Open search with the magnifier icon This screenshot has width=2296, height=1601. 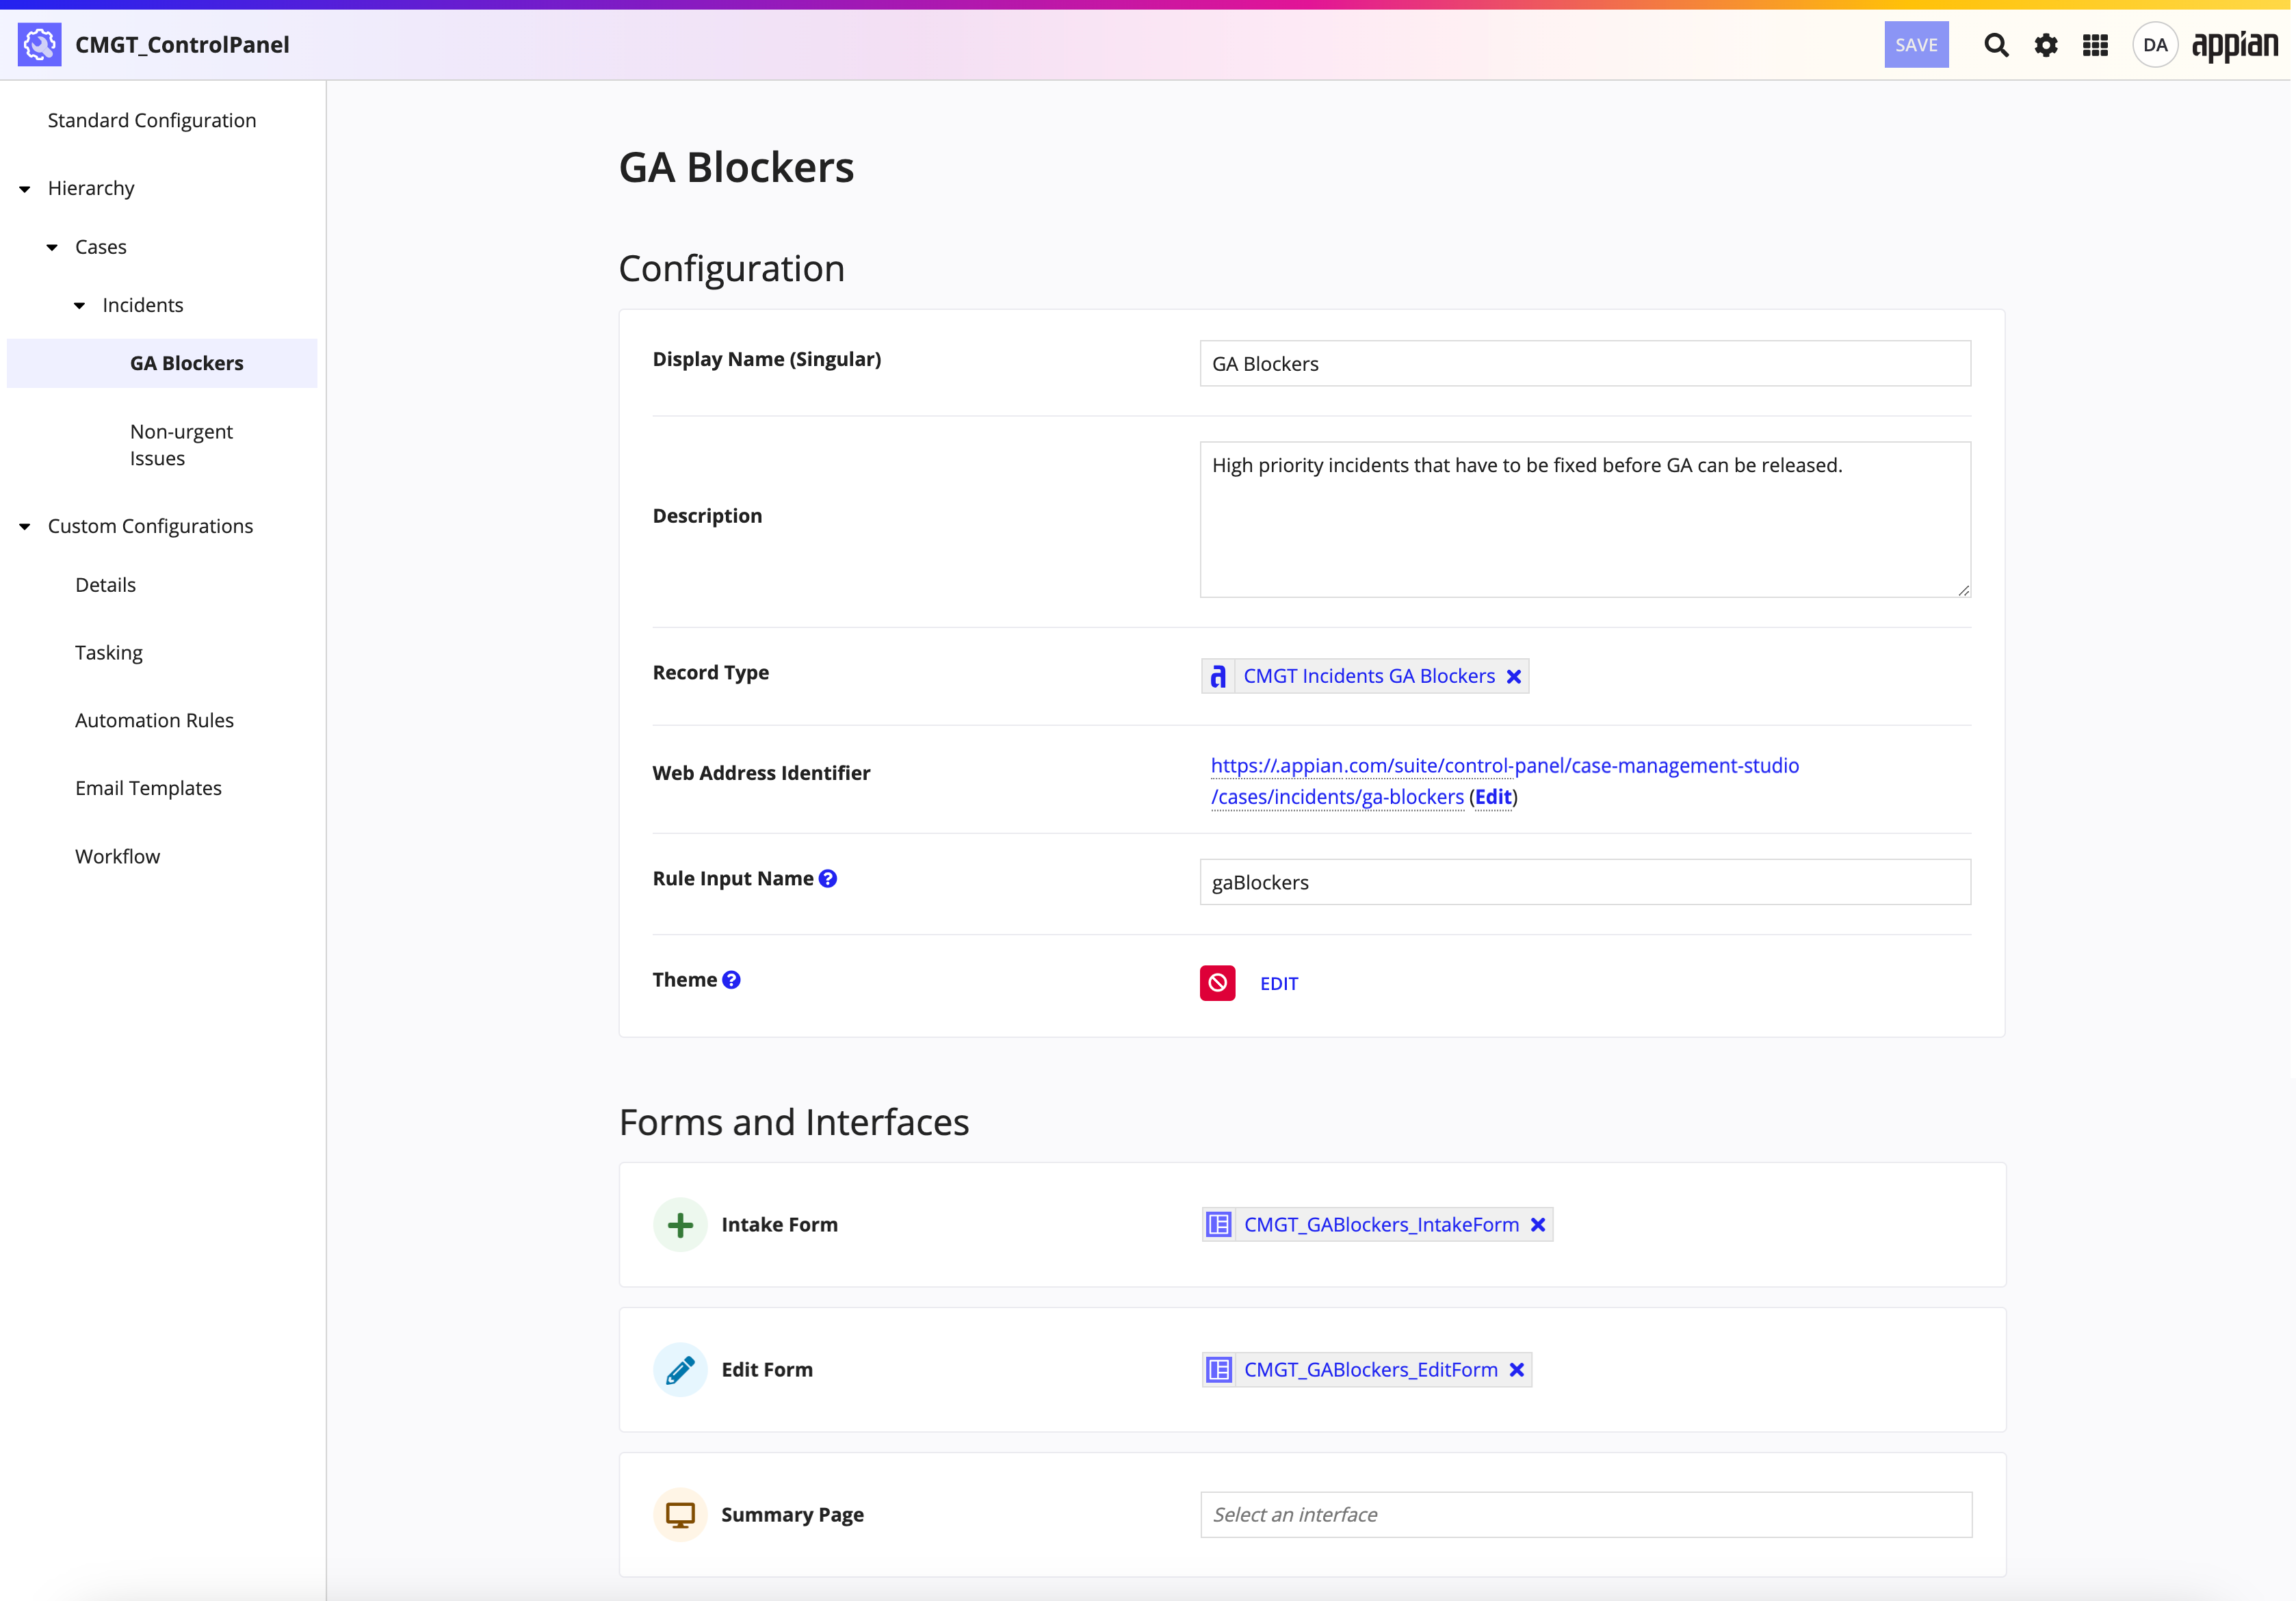[1996, 45]
